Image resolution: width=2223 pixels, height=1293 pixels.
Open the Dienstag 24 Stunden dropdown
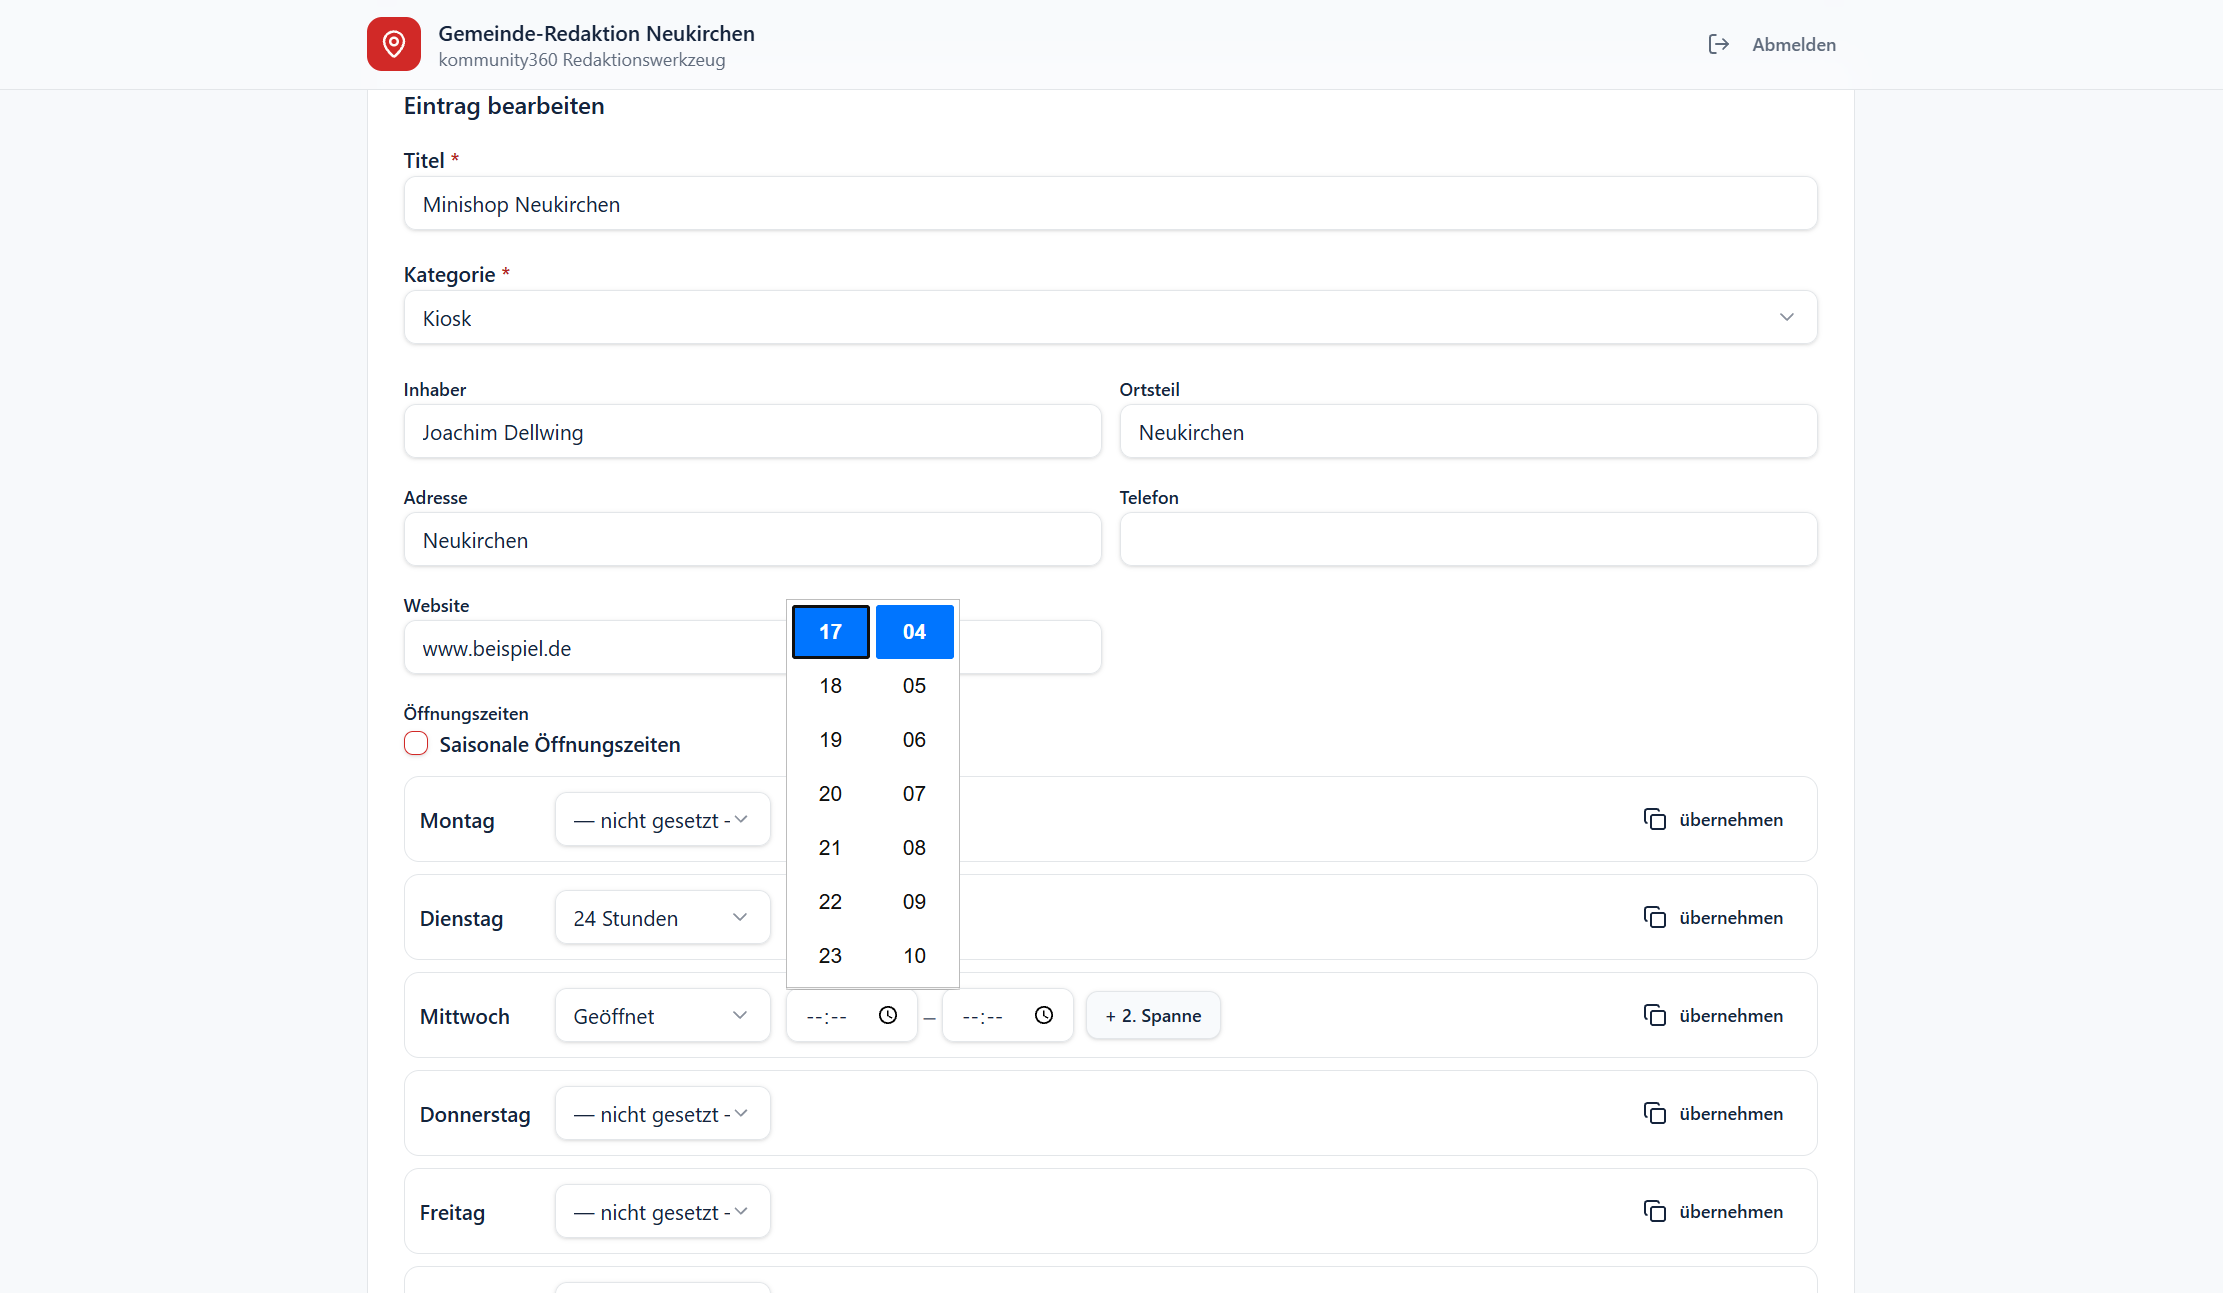662,917
